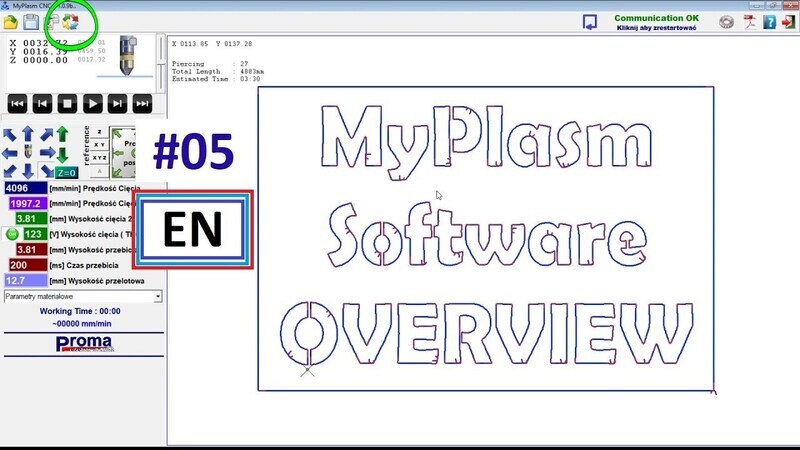This screenshot has height=450, width=800.
Task: Open the nozzle ring settings icon
Action: (727, 22)
